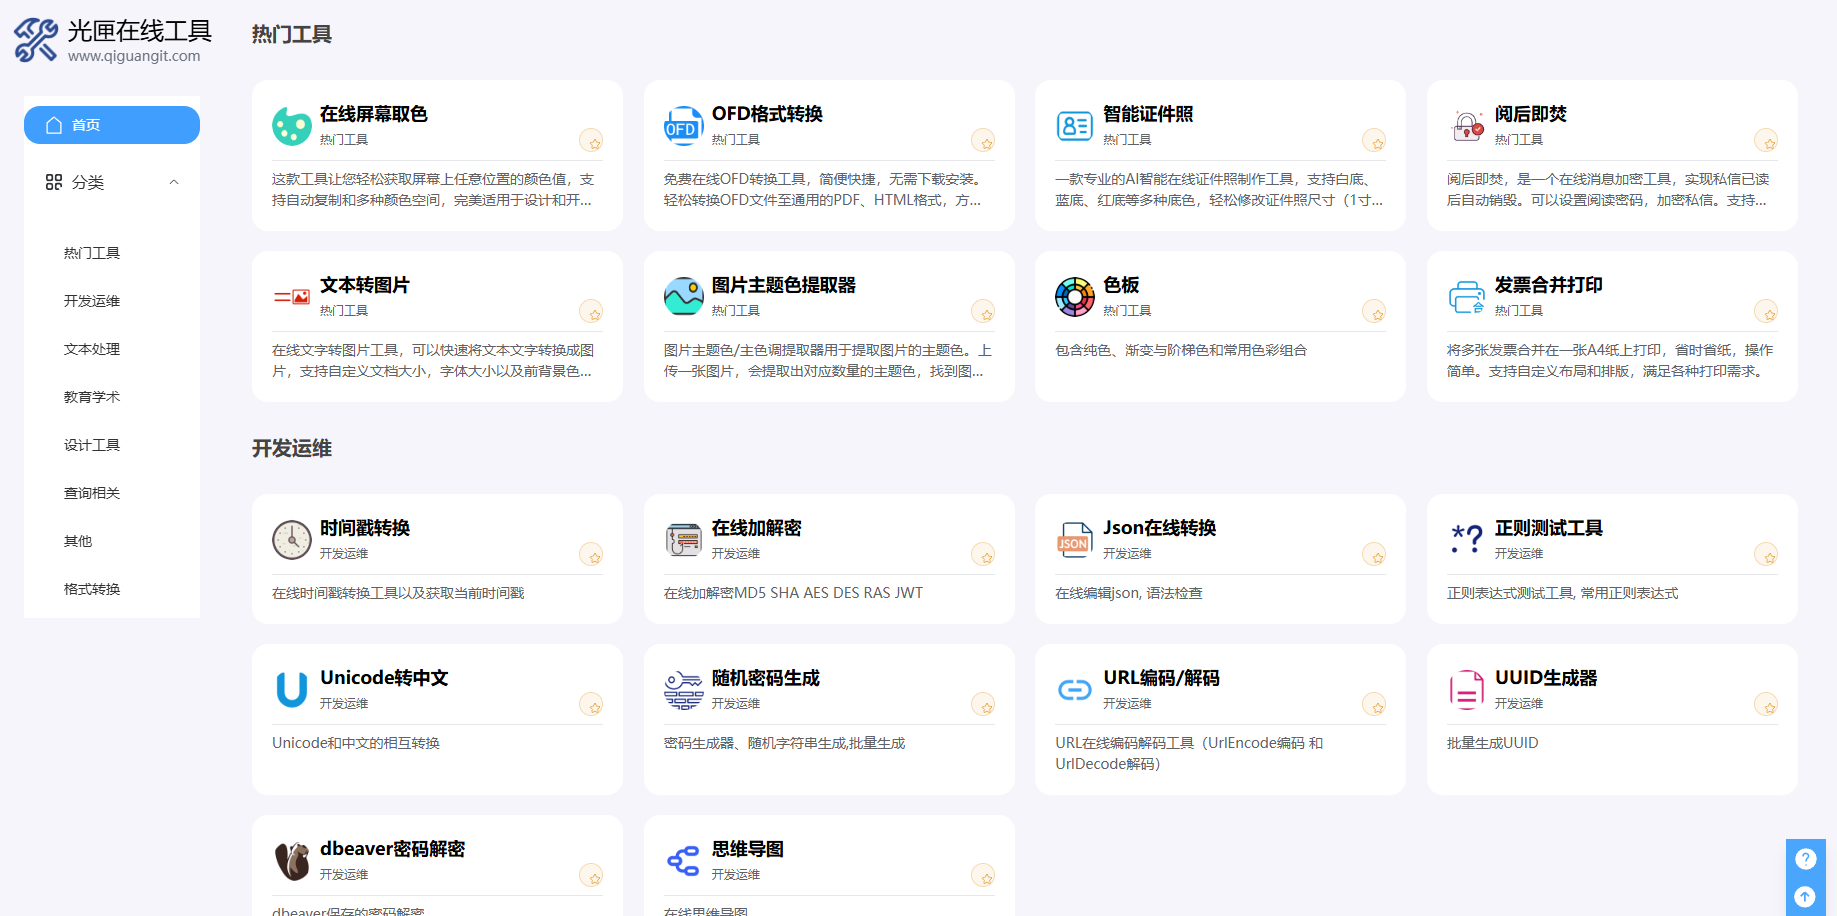Click the 智能证件照 ID card icon
This screenshot has height=916, width=1837.
(1074, 126)
